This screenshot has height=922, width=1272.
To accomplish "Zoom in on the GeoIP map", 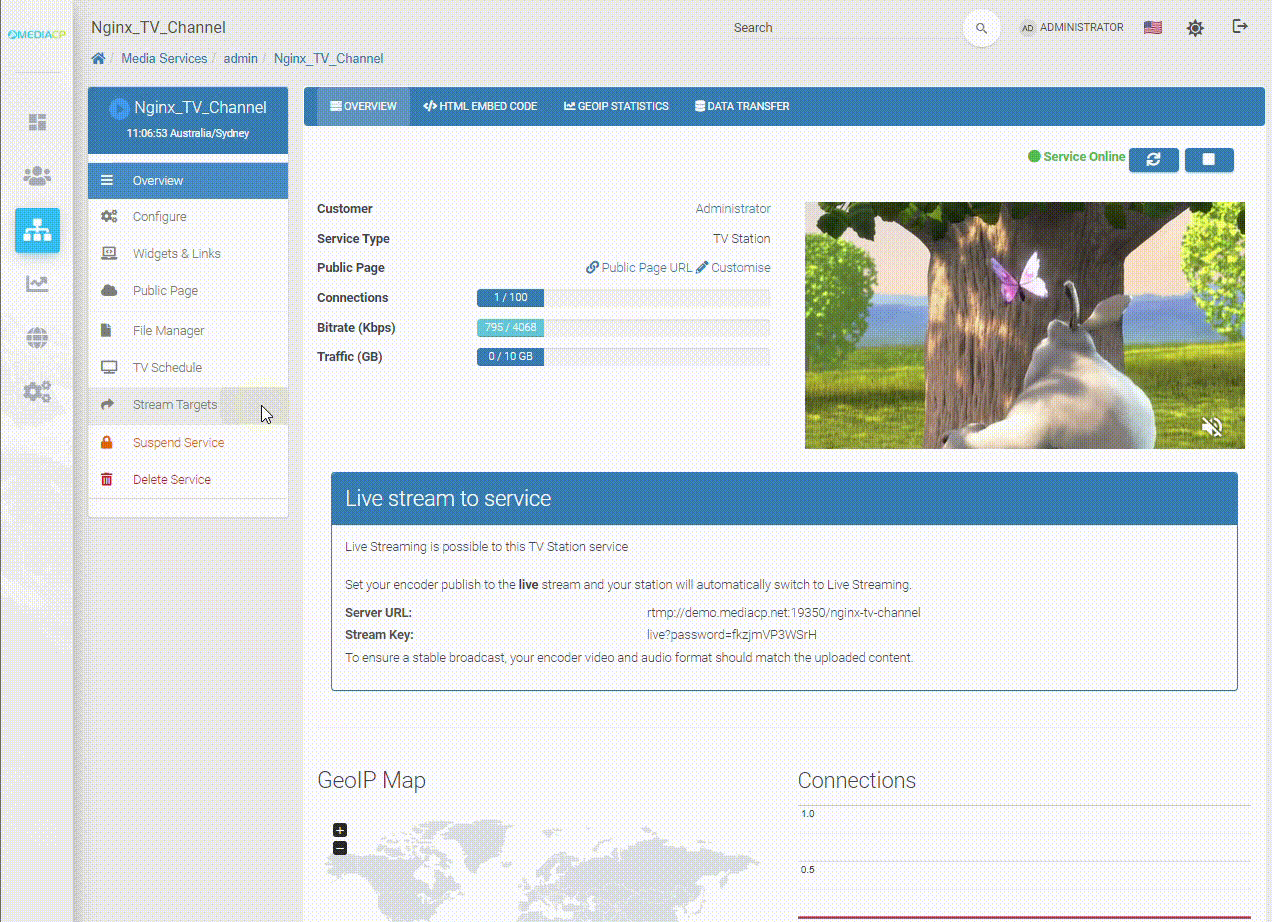I will [x=340, y=830].
